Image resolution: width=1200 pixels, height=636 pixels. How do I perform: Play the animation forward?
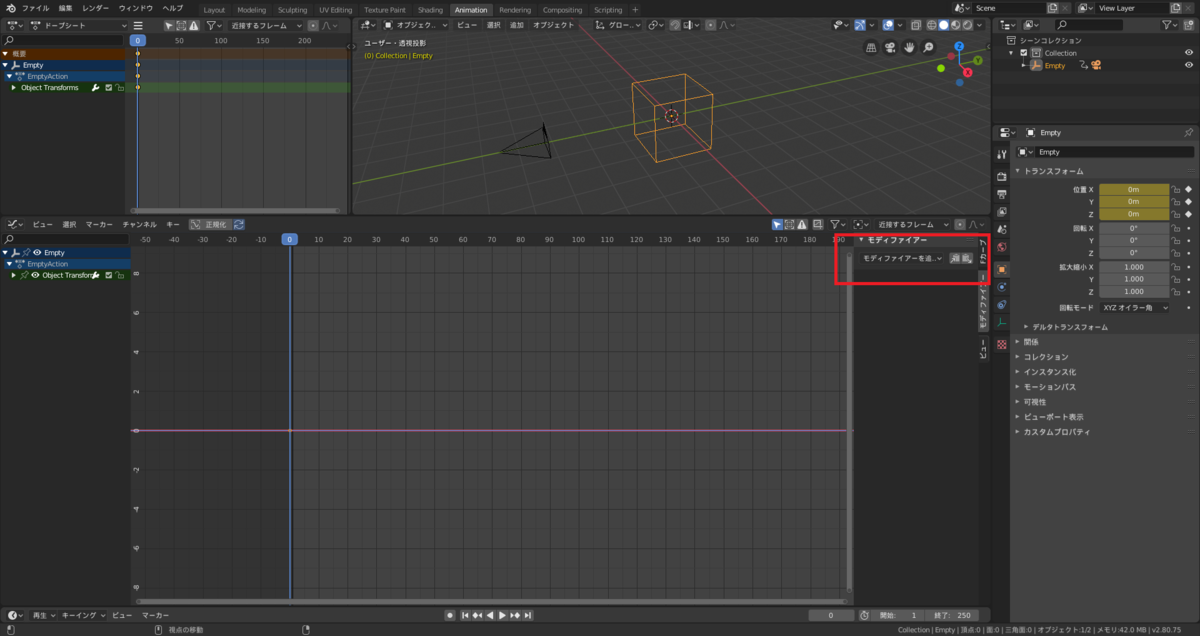click(502, 615)
